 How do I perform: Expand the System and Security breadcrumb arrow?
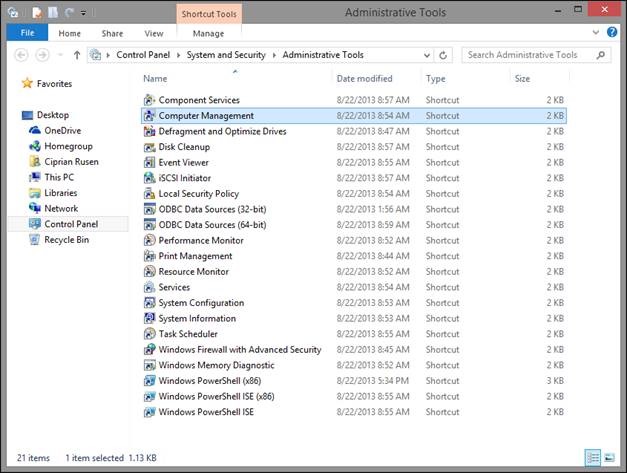coord(274,55)
